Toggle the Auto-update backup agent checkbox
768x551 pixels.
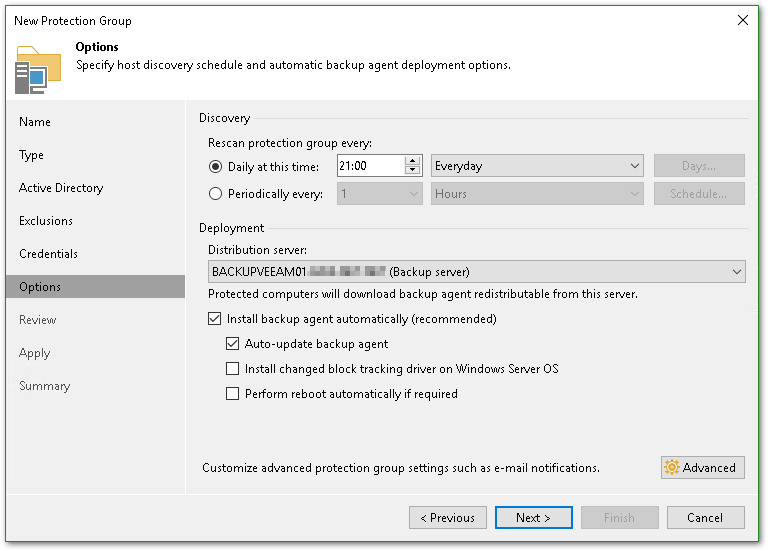point(233,344)
